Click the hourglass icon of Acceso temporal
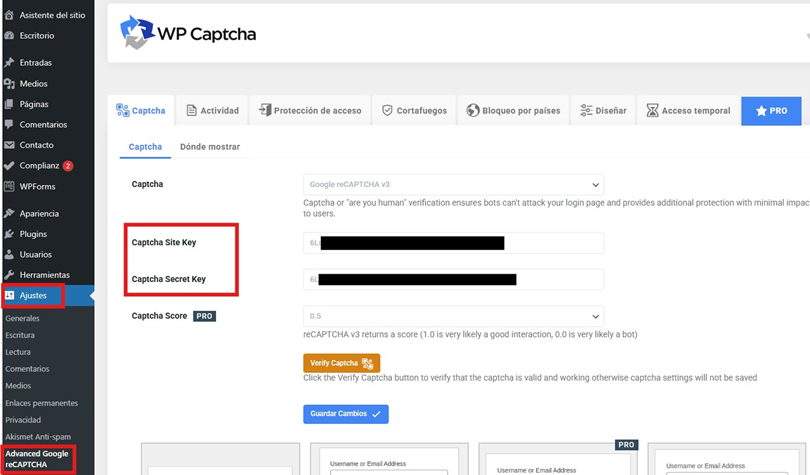The width and height of the screenshot is (810, 475). pos(652,110)
